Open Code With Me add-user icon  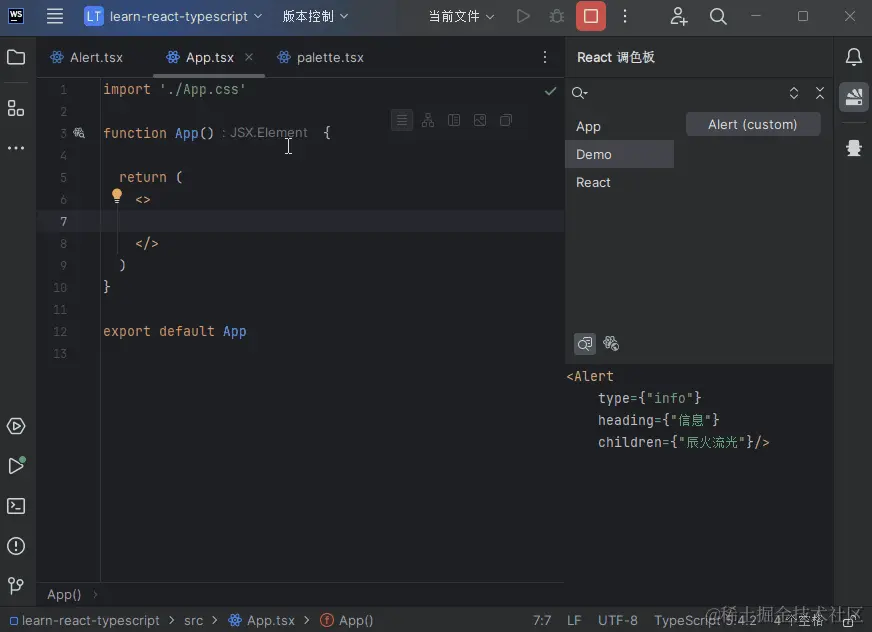pos(678,16)
